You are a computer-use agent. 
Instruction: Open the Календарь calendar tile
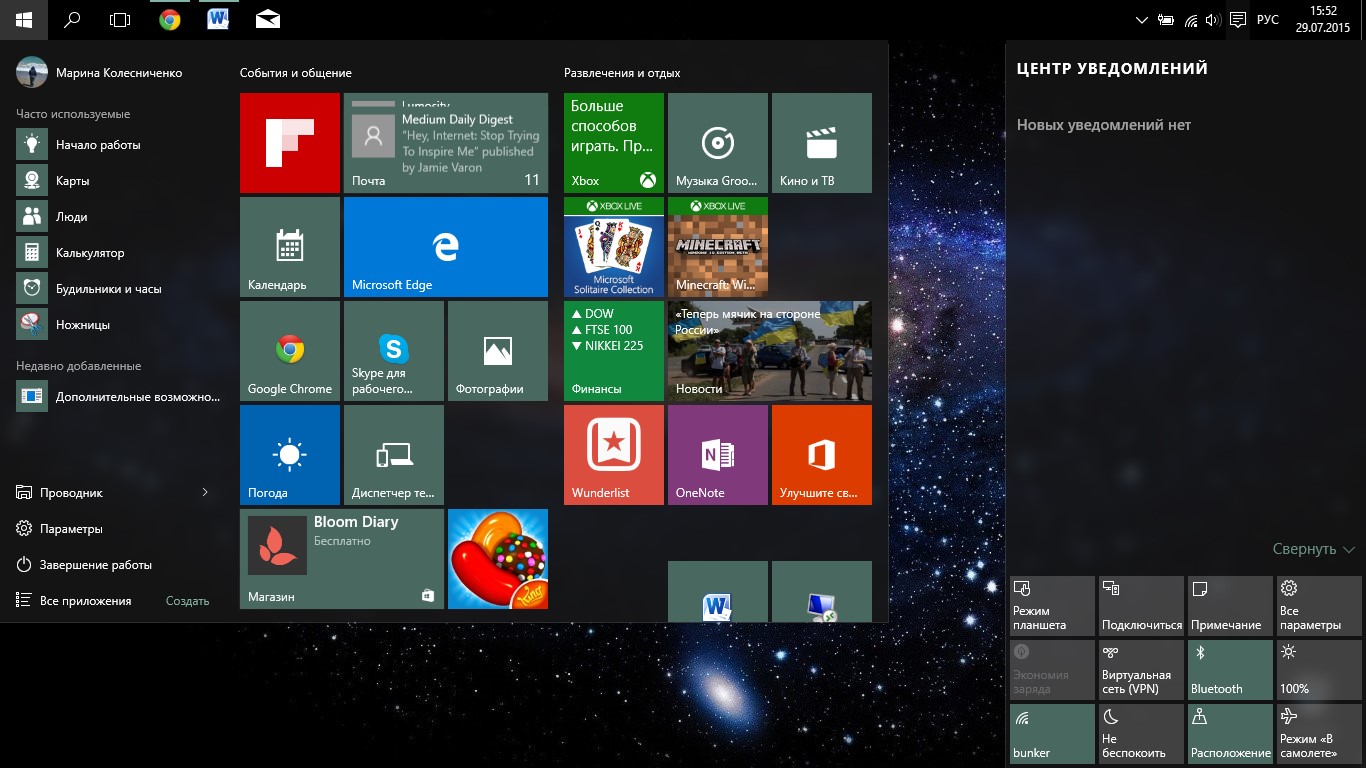point(290,247)
